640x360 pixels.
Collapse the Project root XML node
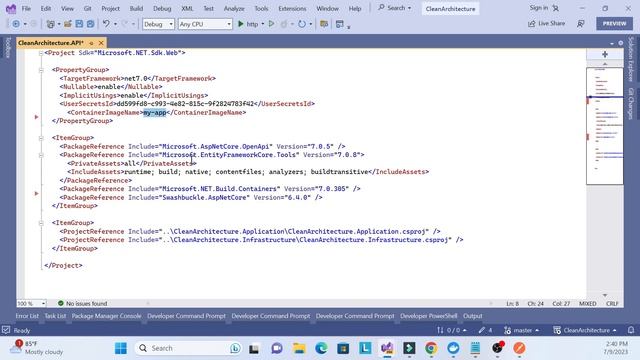coord(41,53)
